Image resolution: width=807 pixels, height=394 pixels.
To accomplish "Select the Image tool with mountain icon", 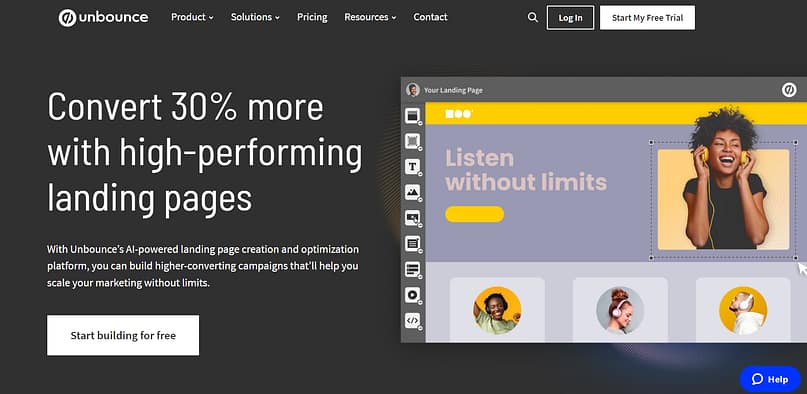I will pyautogui.click(x=412, y=192).
